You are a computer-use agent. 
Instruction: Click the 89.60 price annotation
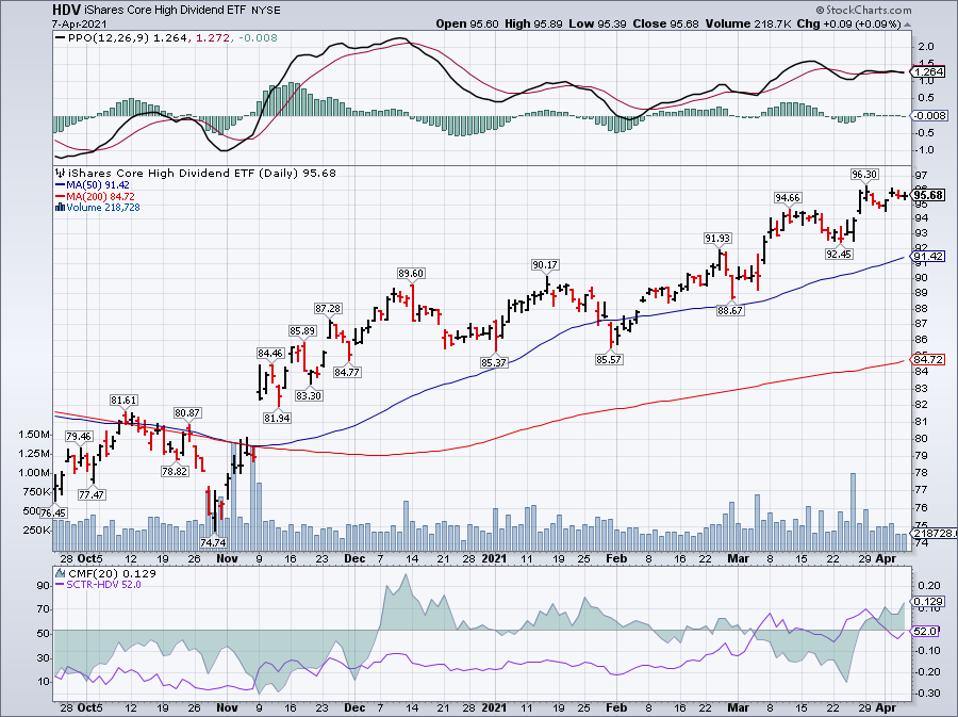[x=411, y=273]
